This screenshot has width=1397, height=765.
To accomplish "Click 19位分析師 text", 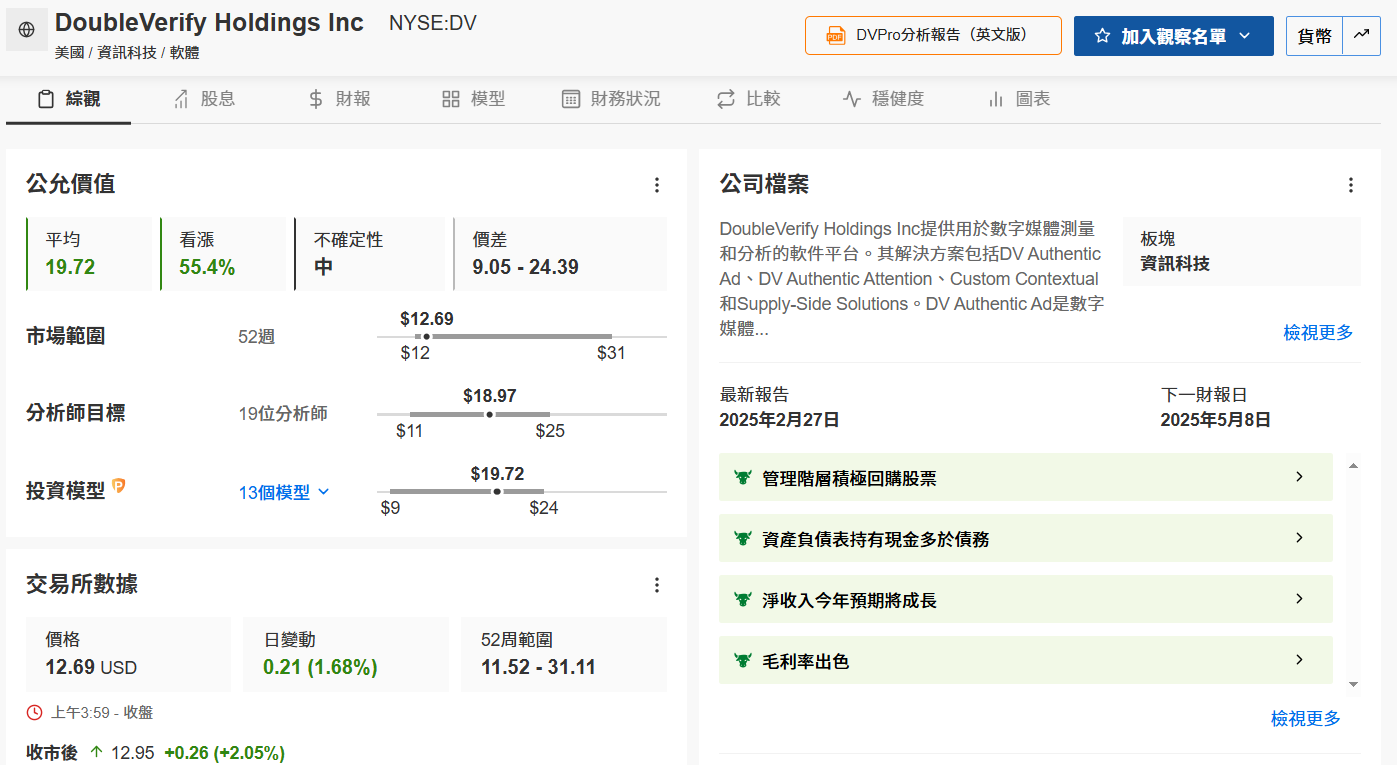I will pos(283,413).
